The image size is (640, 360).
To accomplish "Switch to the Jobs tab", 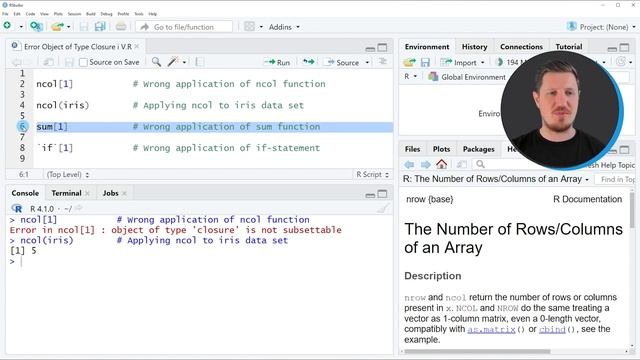I will (x=110, y=193).
